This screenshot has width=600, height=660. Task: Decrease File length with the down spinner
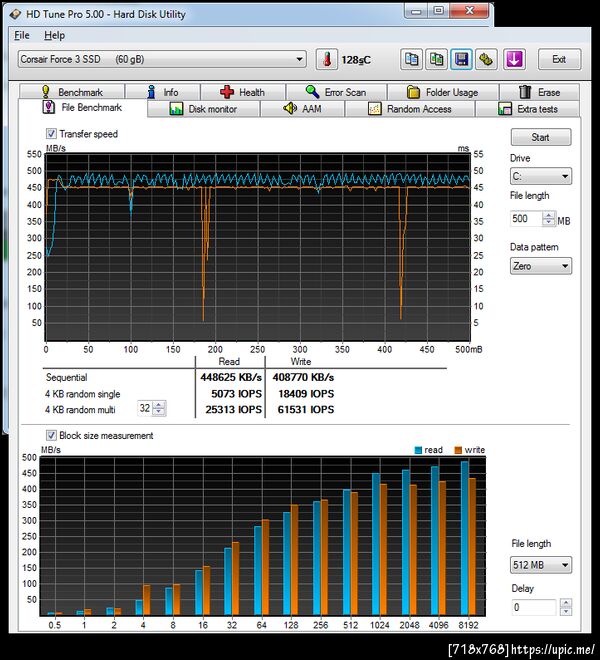tap(549, 222)
